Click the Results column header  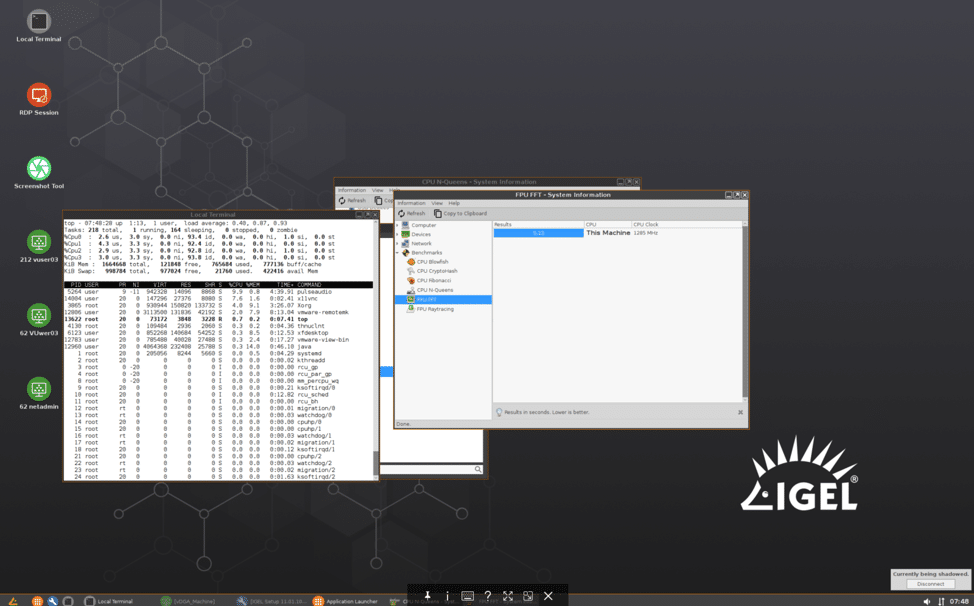pos(539,225)
